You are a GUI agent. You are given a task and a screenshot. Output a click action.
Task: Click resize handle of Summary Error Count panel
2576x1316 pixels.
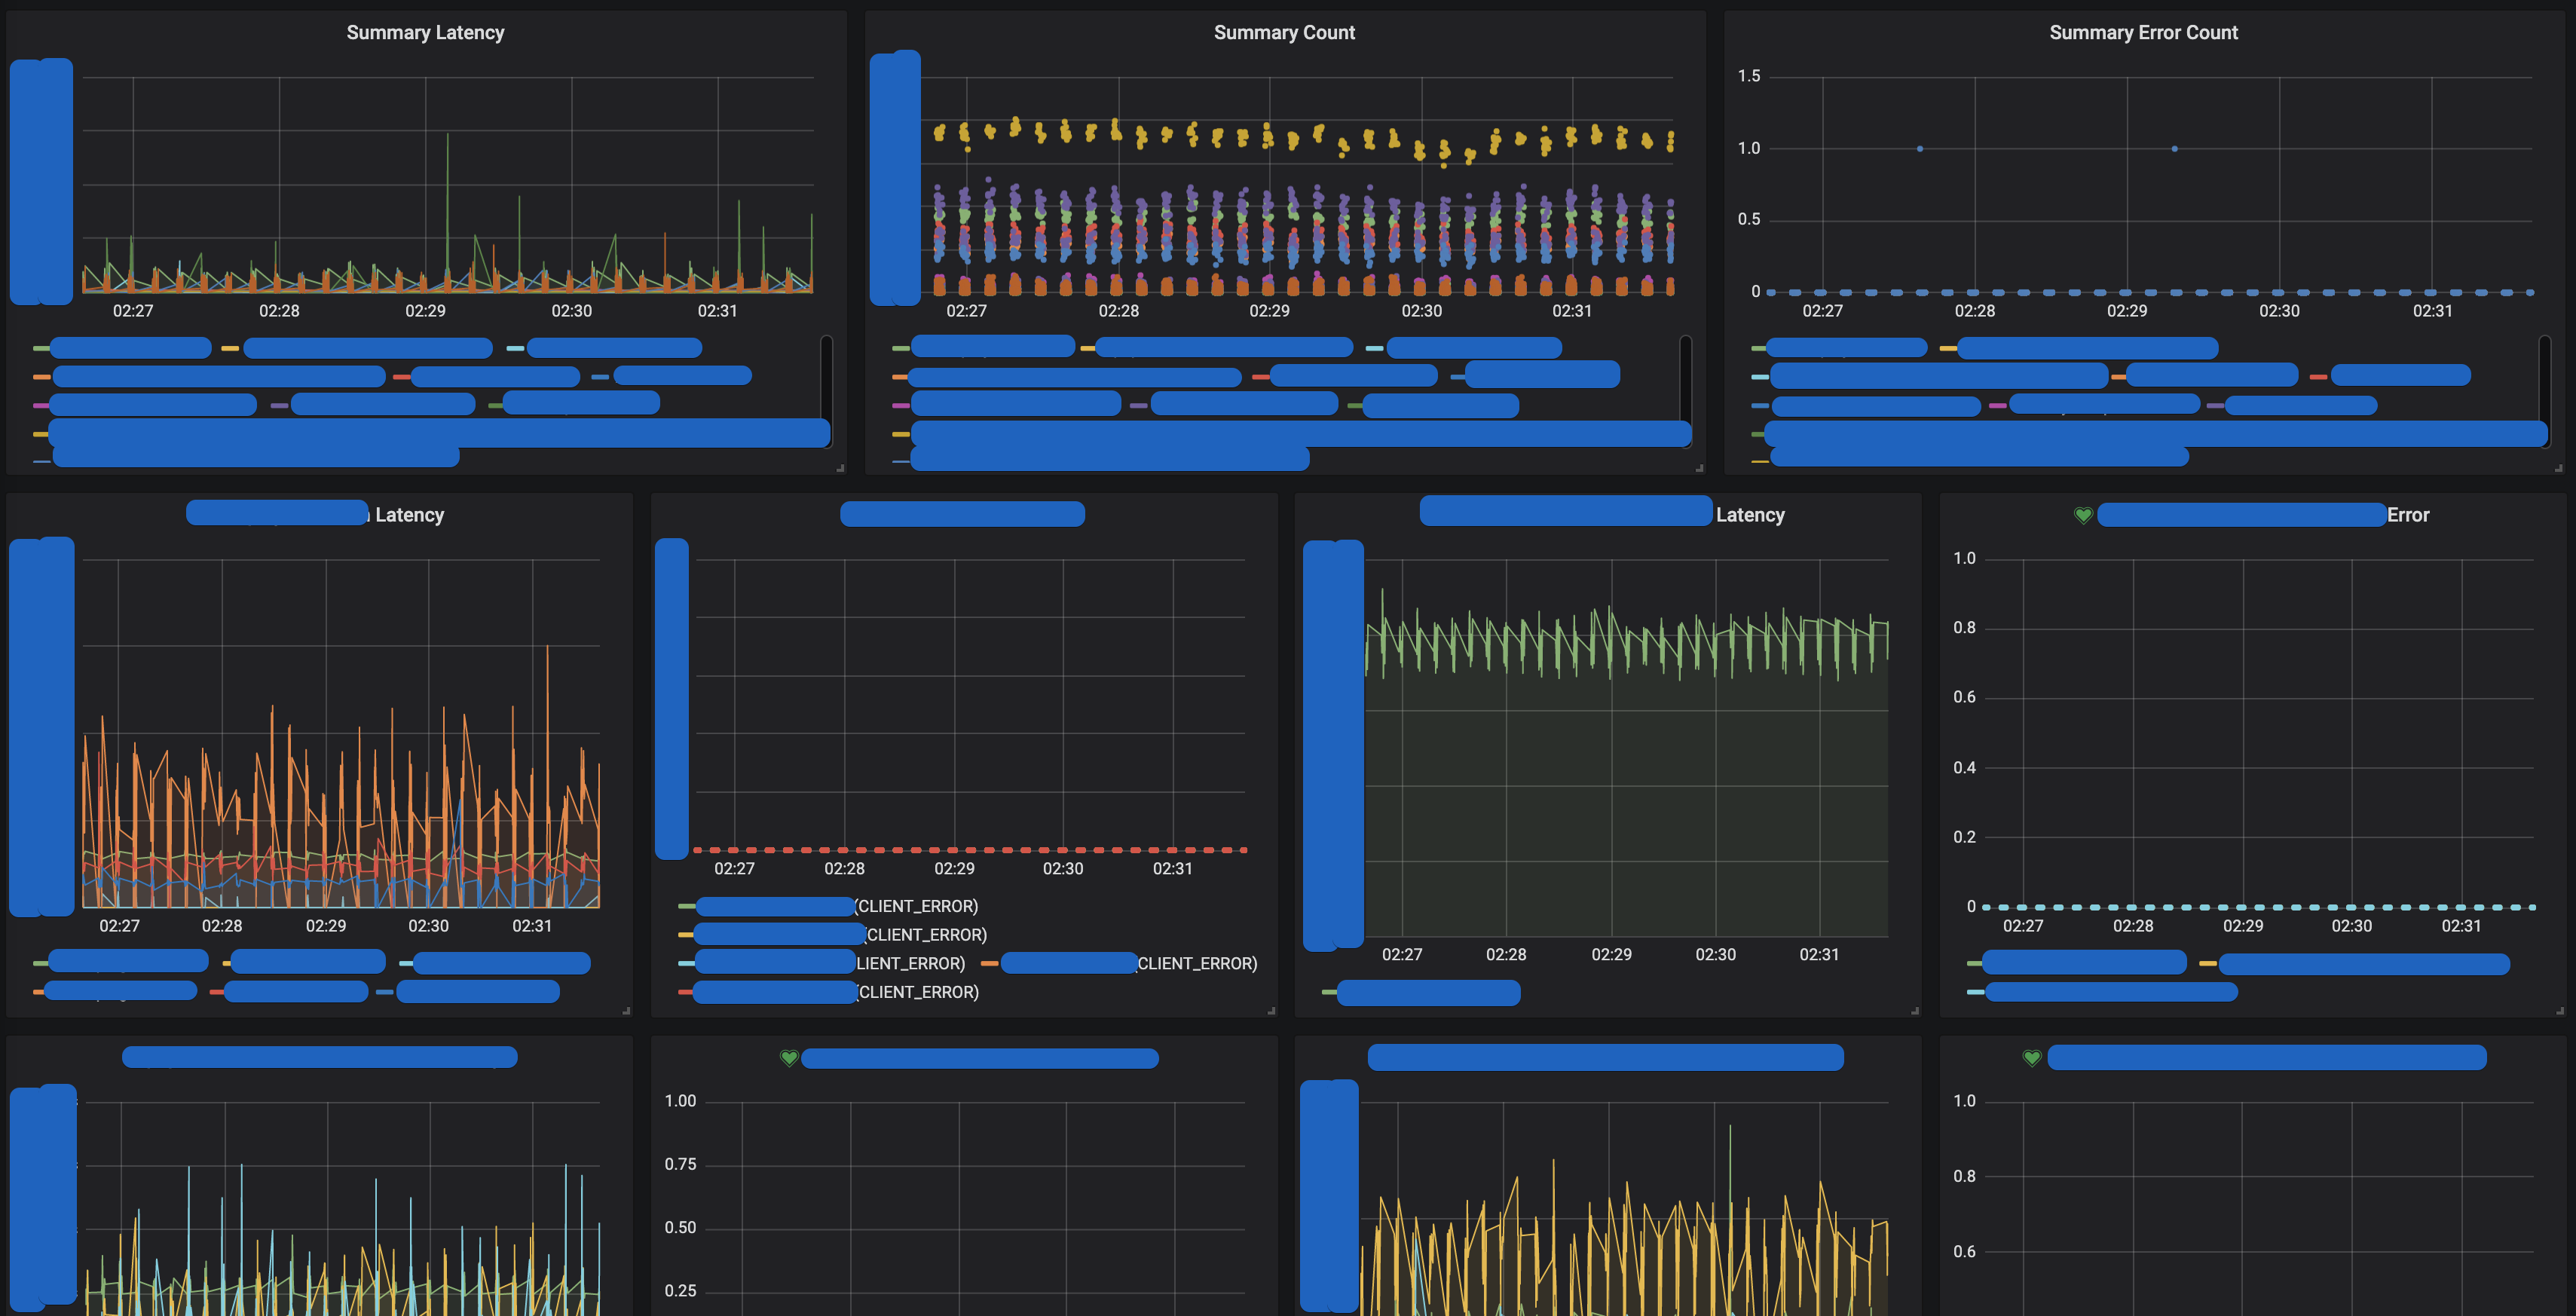pos(2558,468)
